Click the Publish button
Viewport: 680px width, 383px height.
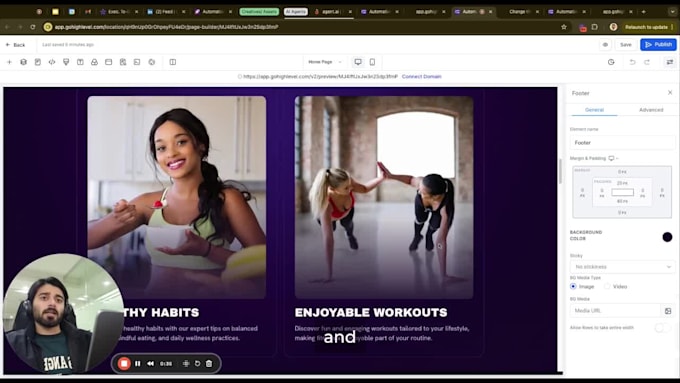[658, 45]
